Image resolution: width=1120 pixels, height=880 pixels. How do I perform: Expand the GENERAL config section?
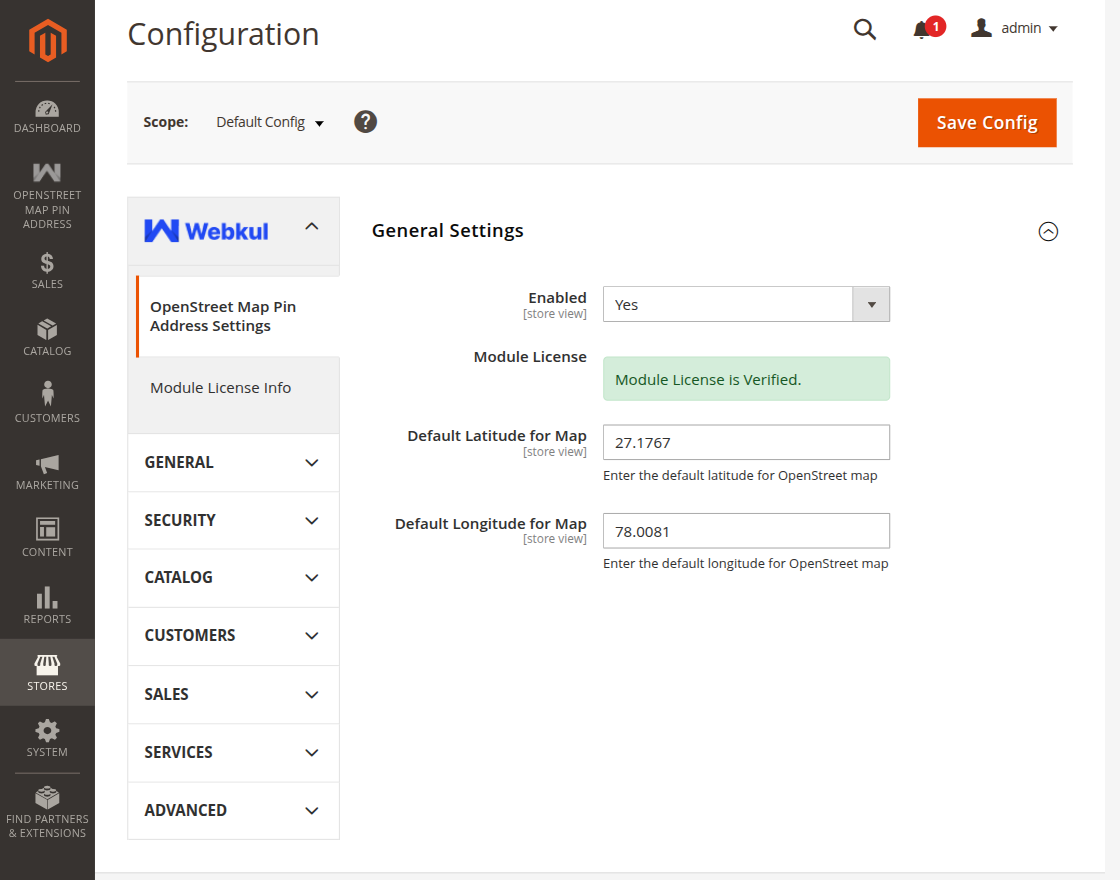click(x=234, y=462)
